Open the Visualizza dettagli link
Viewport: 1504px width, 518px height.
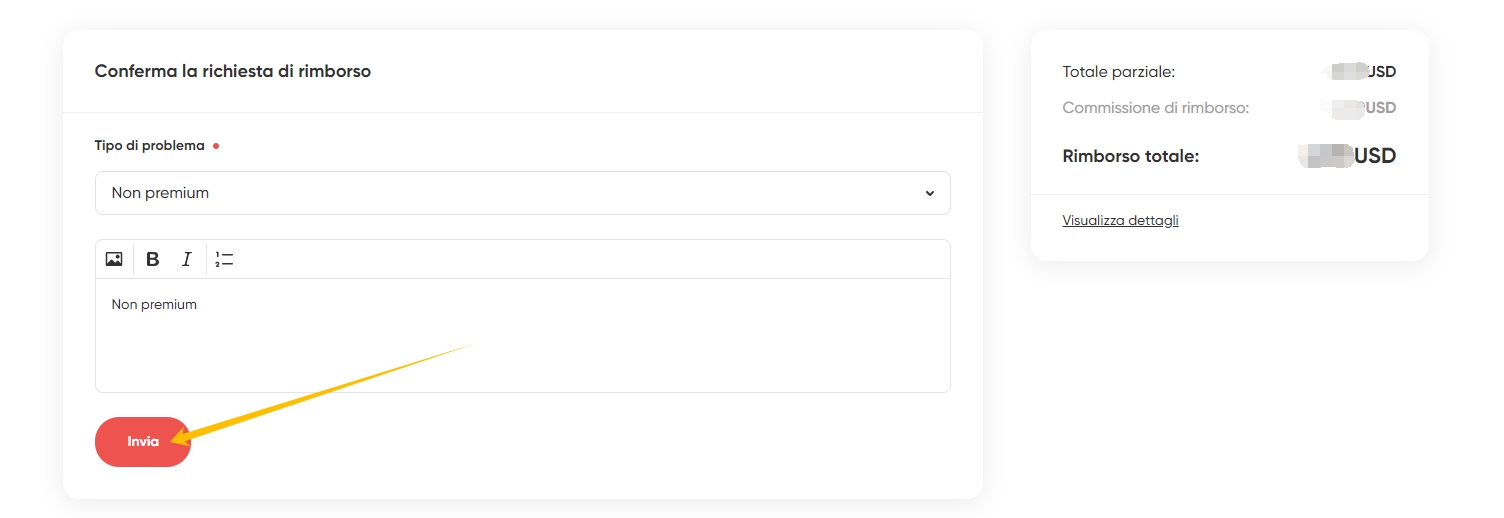coord(1120,220)
